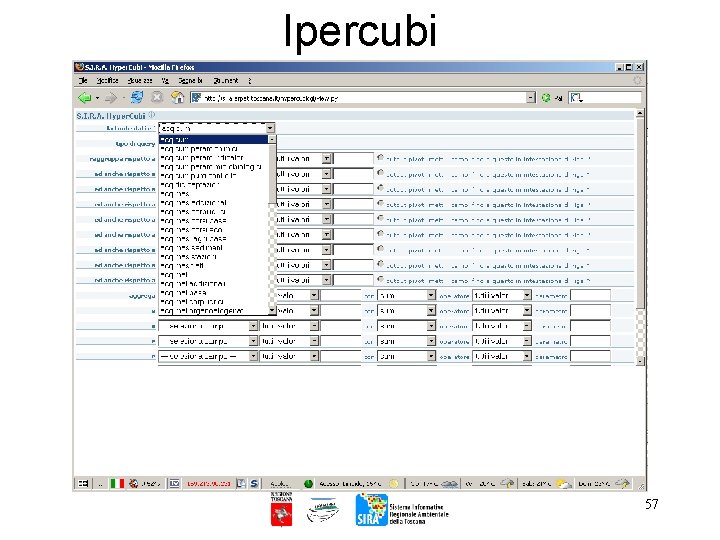Click the greyed-out stop loading icon
Viewport: 720px width, 540px height.
click(157, 97)
